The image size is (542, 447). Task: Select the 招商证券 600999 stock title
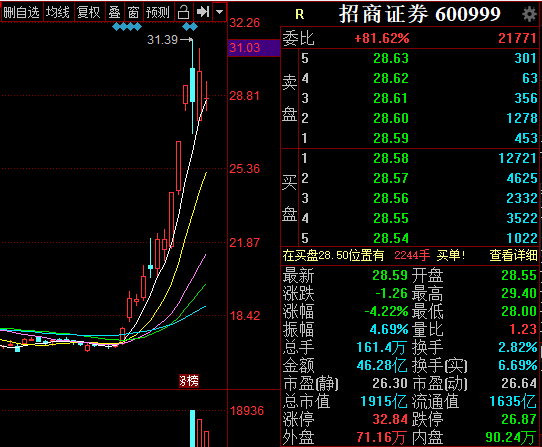tap(420, 14)
